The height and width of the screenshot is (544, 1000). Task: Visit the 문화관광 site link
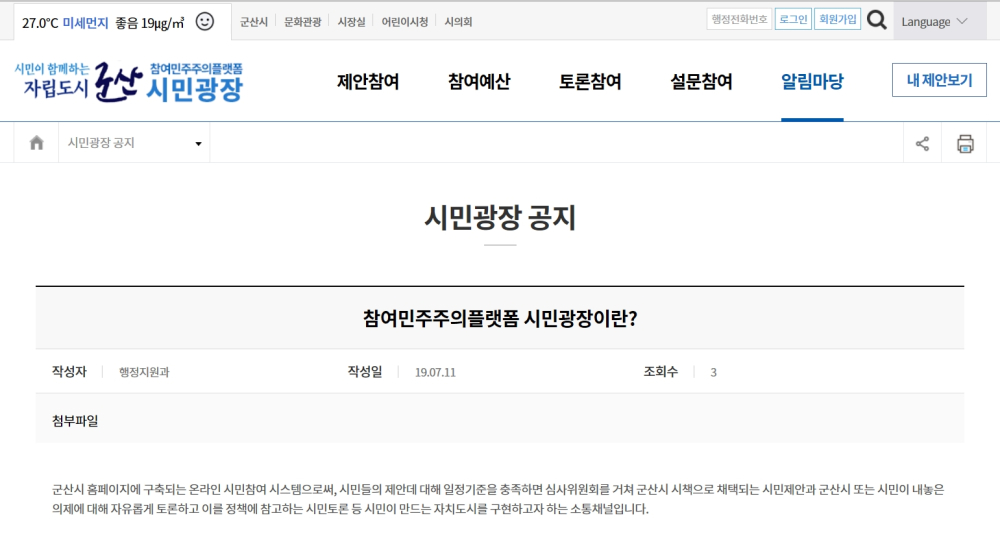[303, 21]
